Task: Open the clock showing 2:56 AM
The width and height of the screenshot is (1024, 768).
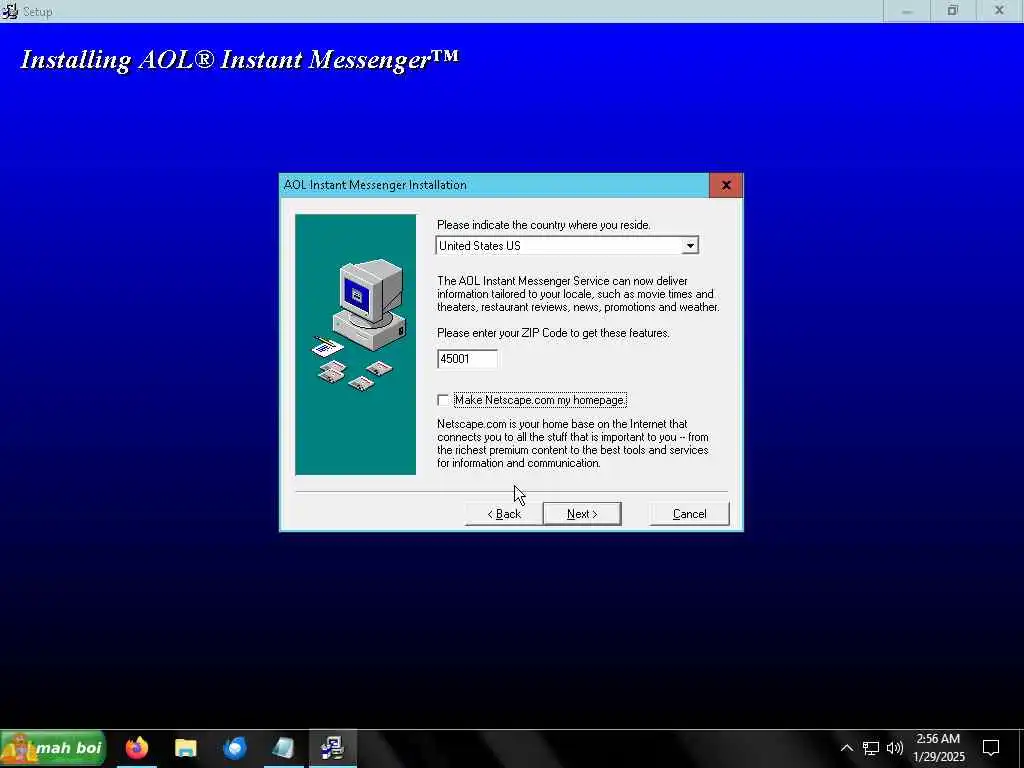Action: point(938,748)
